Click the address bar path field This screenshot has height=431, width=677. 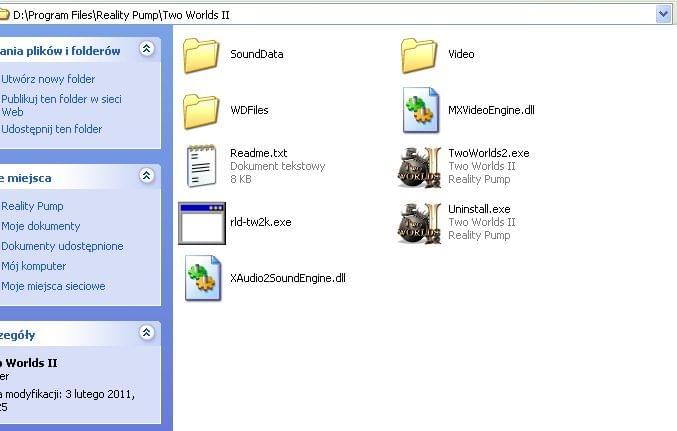coord(328,15)
